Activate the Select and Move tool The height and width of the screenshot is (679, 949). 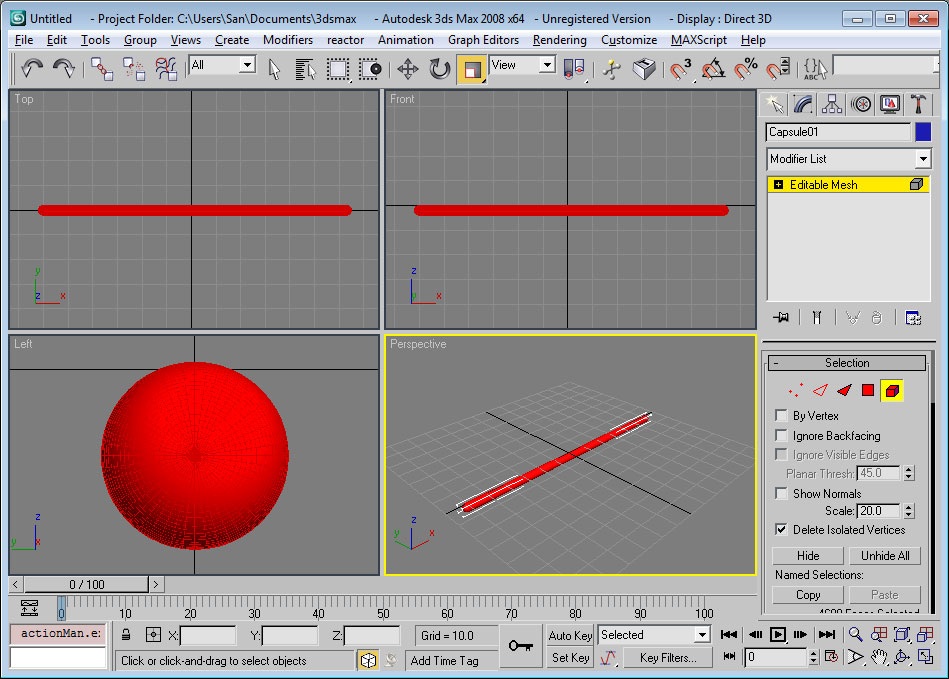(x=408, y=68)
